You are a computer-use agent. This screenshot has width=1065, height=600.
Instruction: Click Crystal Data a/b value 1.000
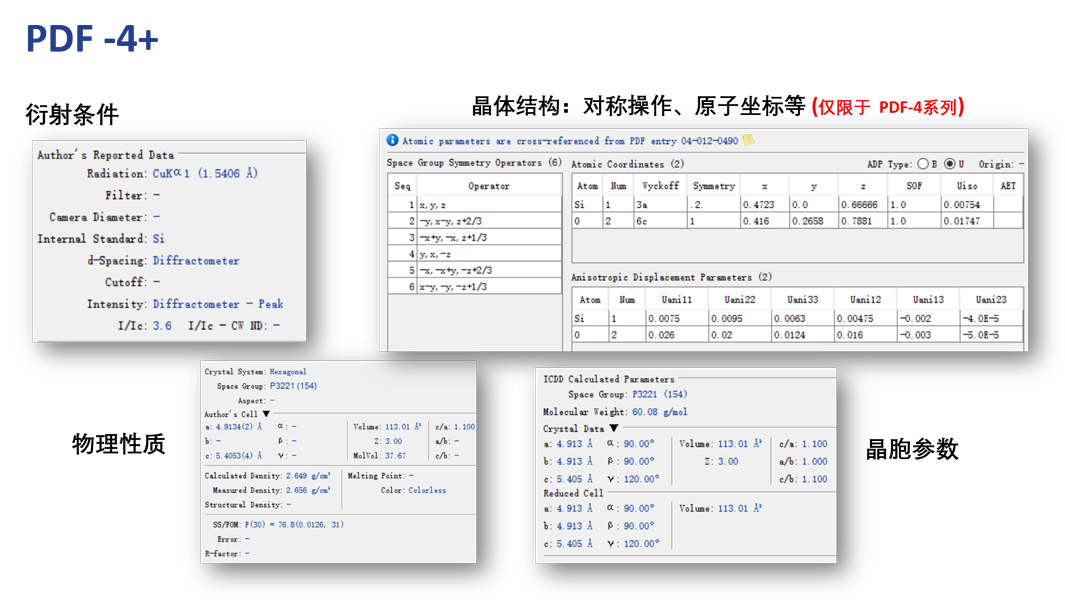[x=814, y=461]
